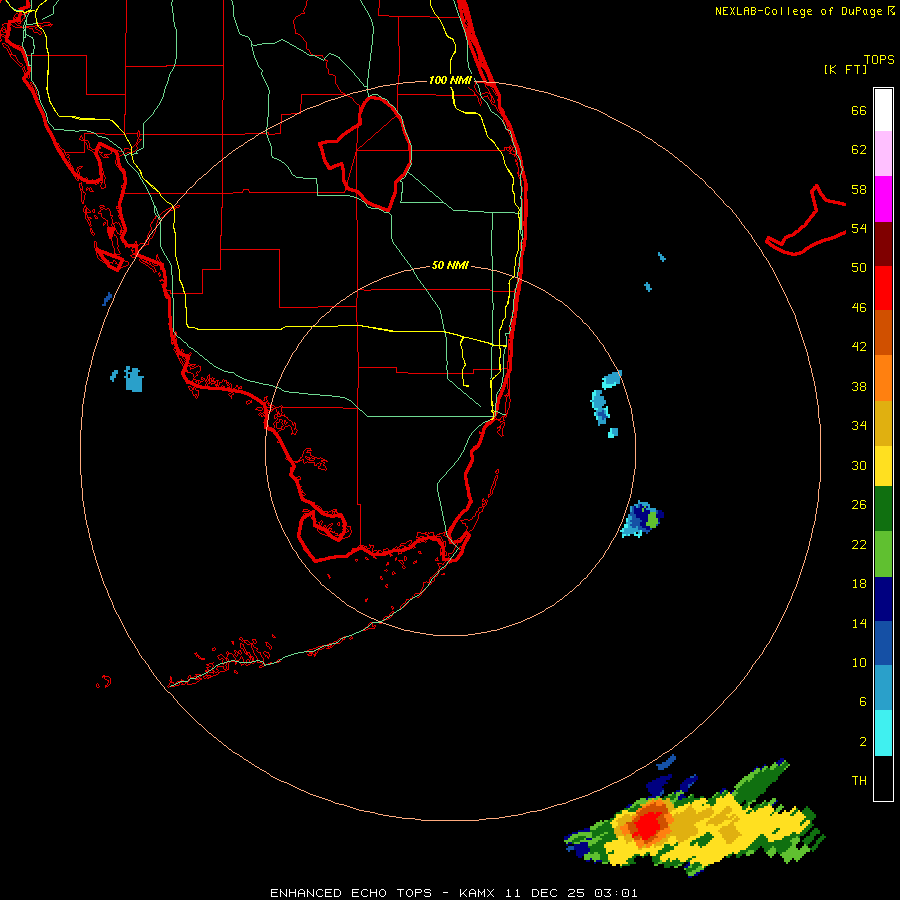This screenshot has height=900, width=900.
Task: Click the 46 legend value
Action: point(859,308)
